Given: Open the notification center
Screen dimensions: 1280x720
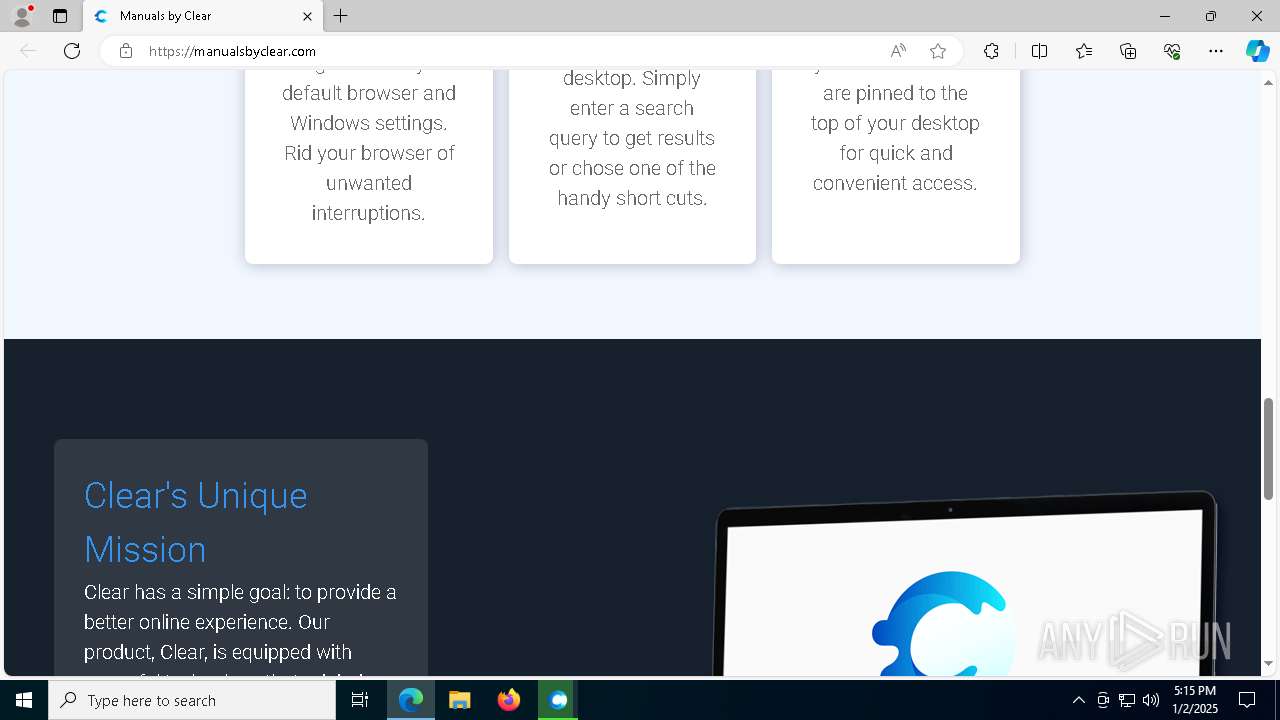Looking at the screenshot, I should [1247, 700].
